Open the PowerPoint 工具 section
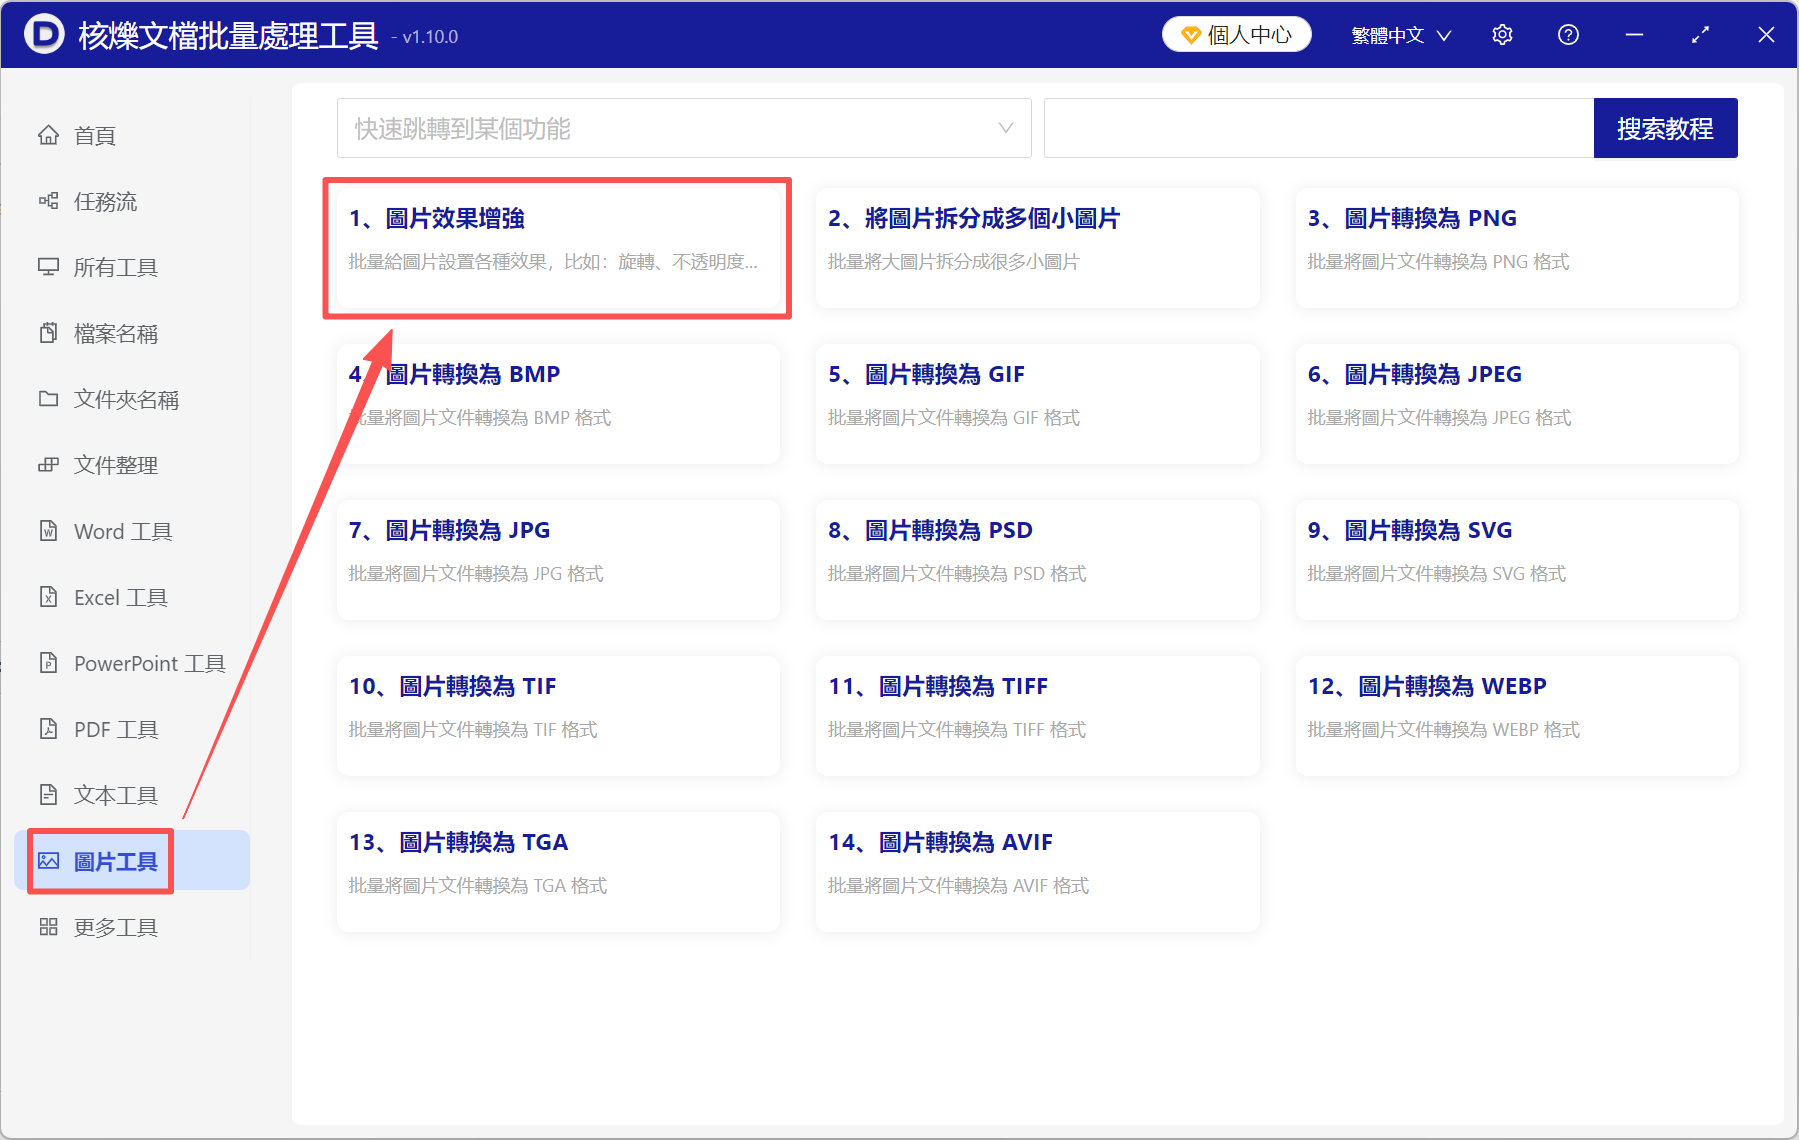The image size is (1799, 1140). tap(148, 663)
